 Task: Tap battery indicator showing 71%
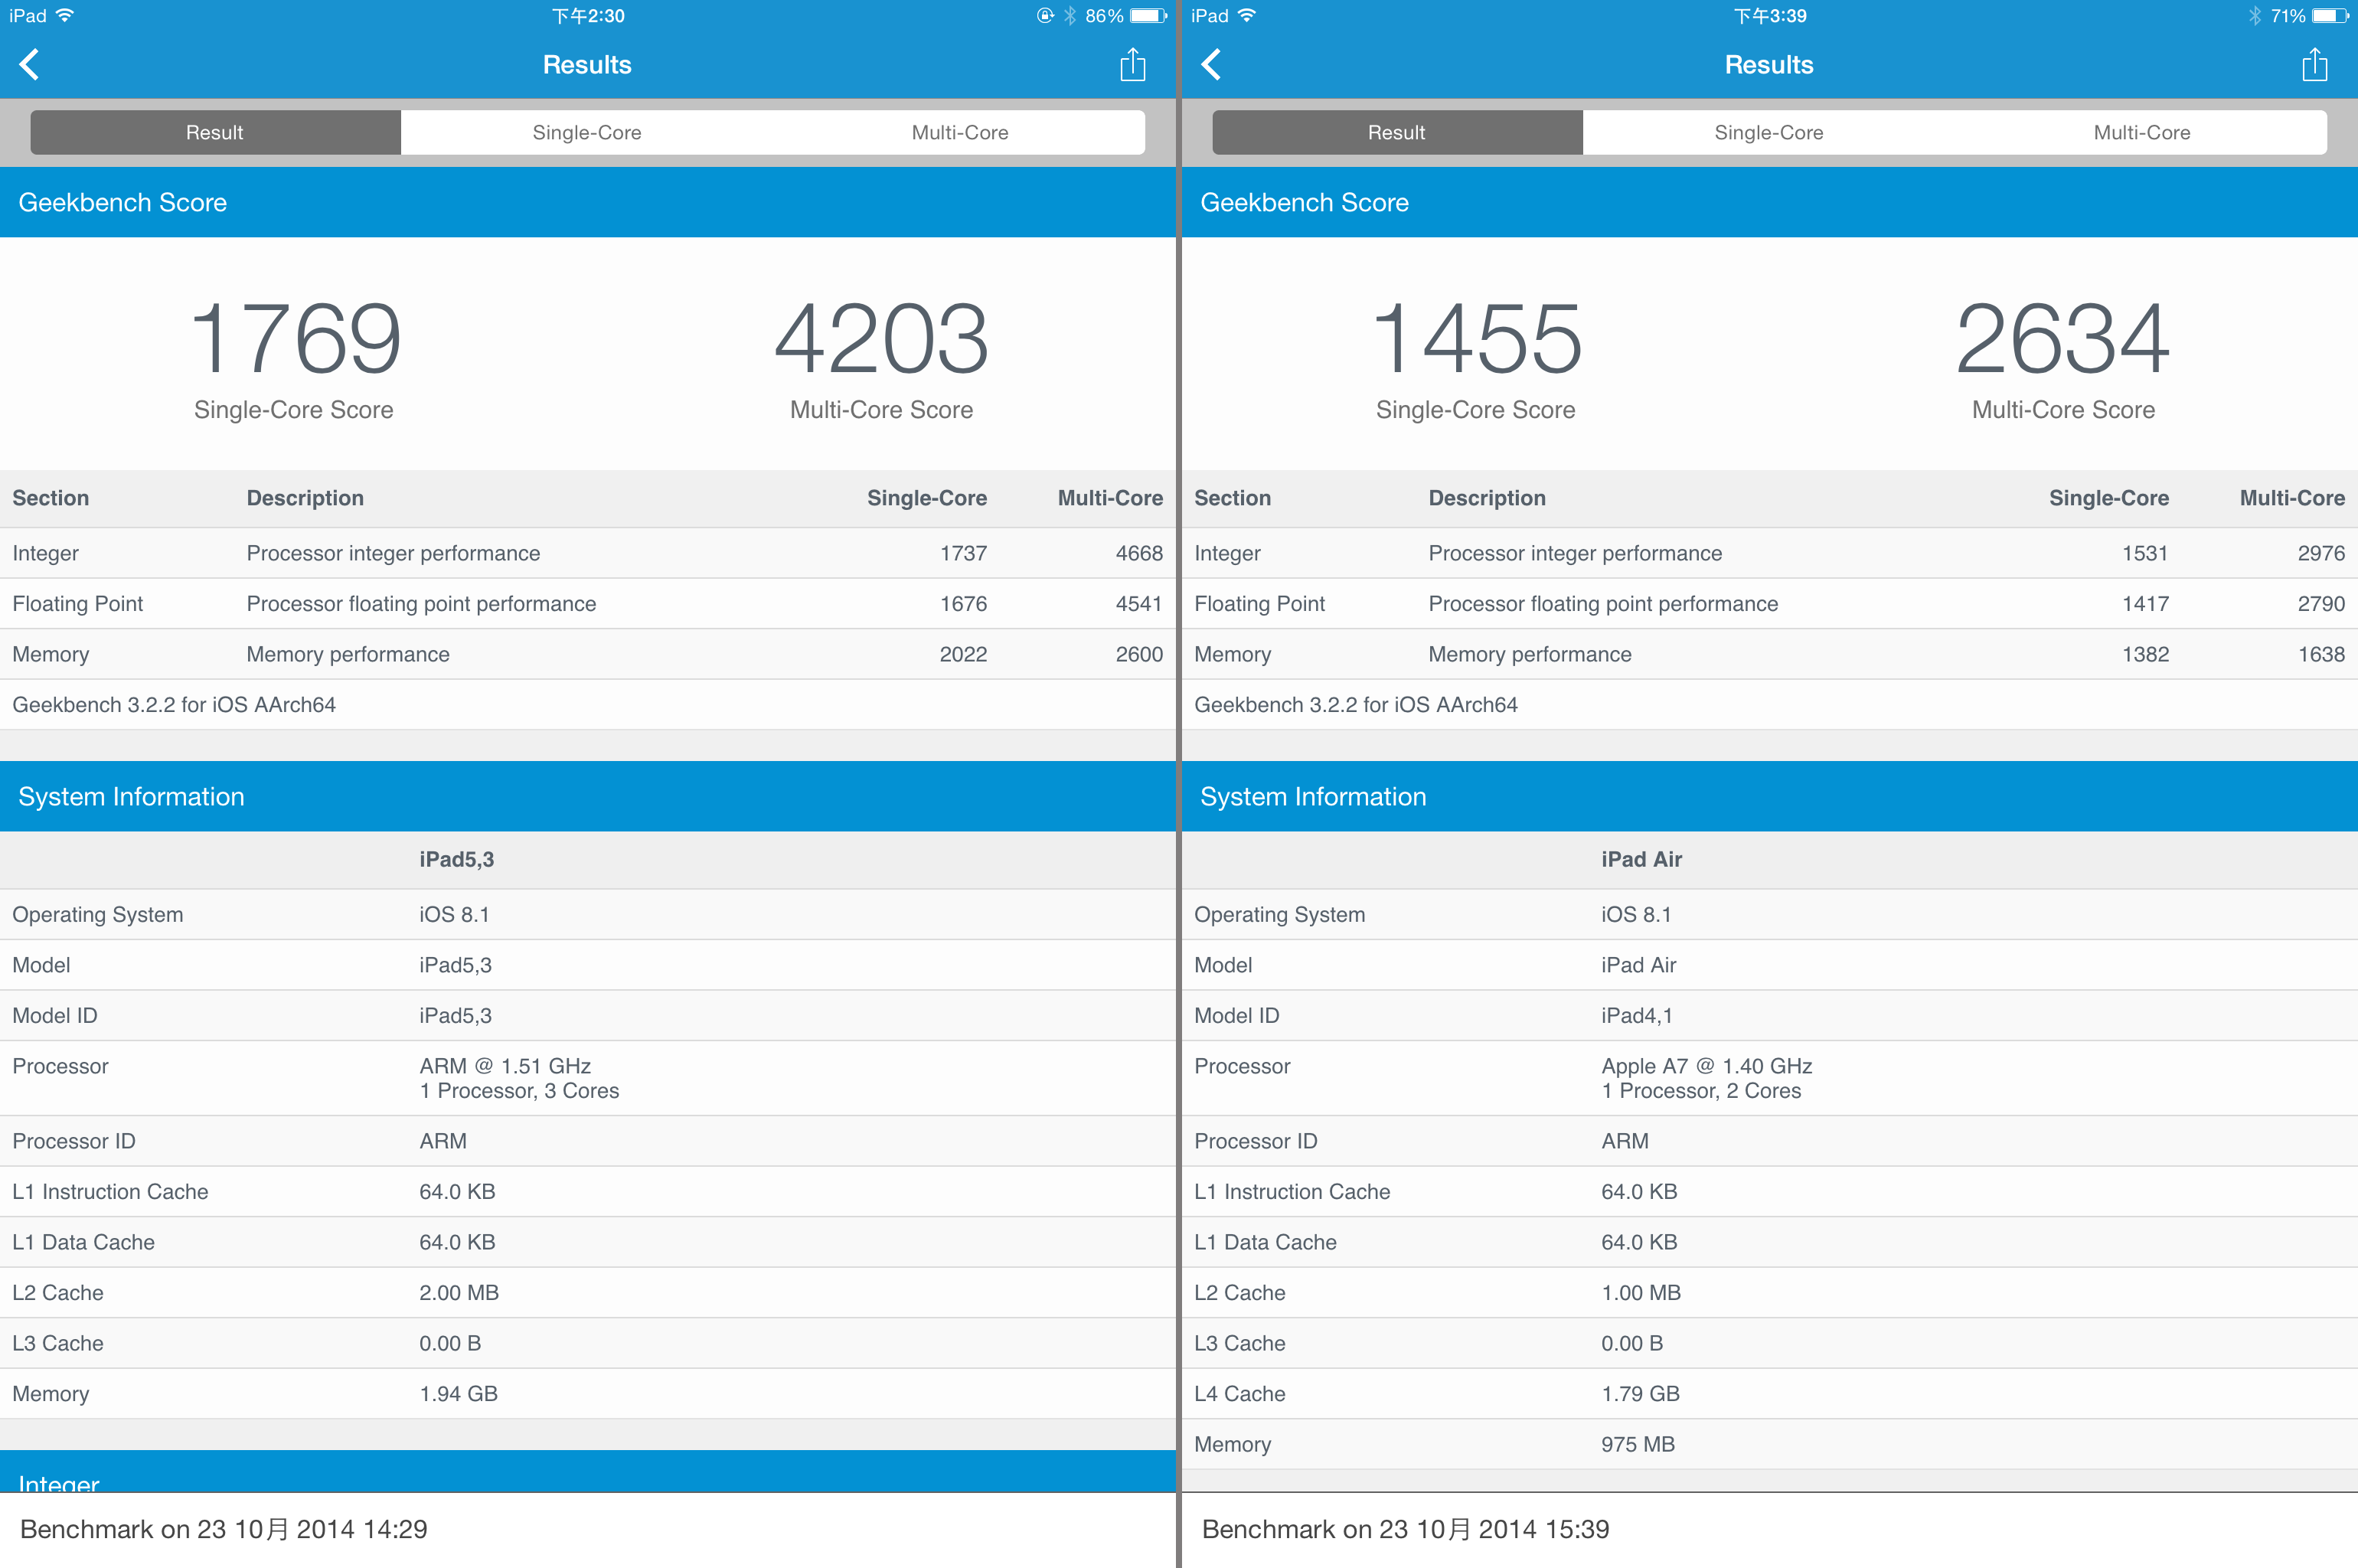pos(2330,16)
